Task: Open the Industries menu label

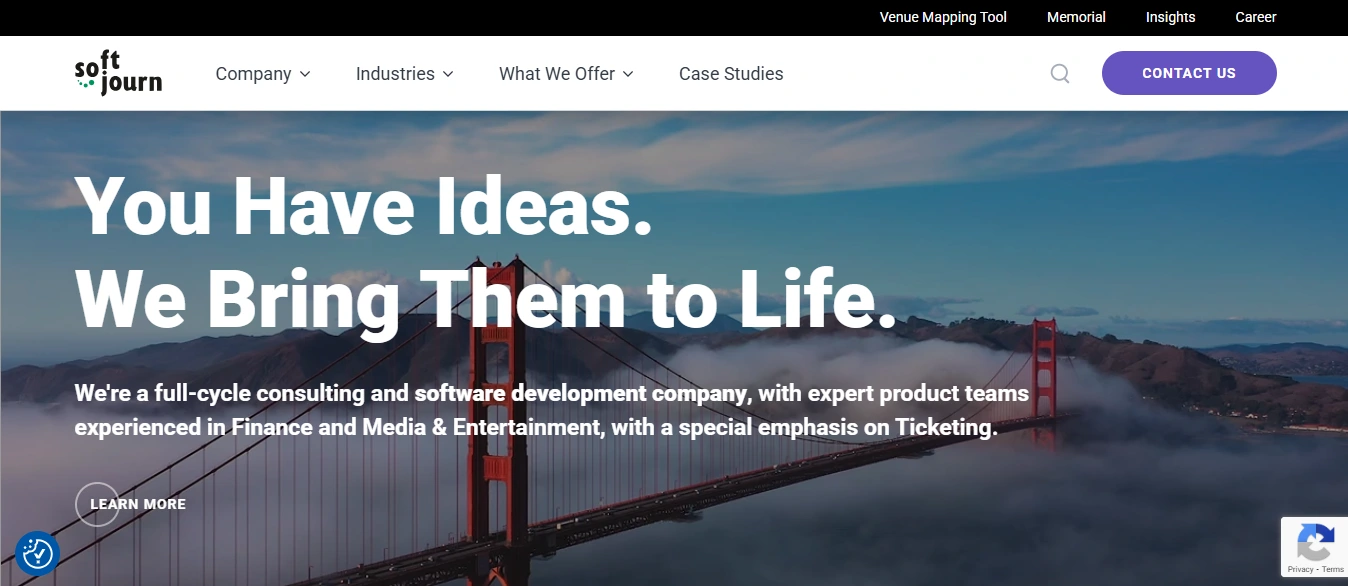Action: point(395,74)
